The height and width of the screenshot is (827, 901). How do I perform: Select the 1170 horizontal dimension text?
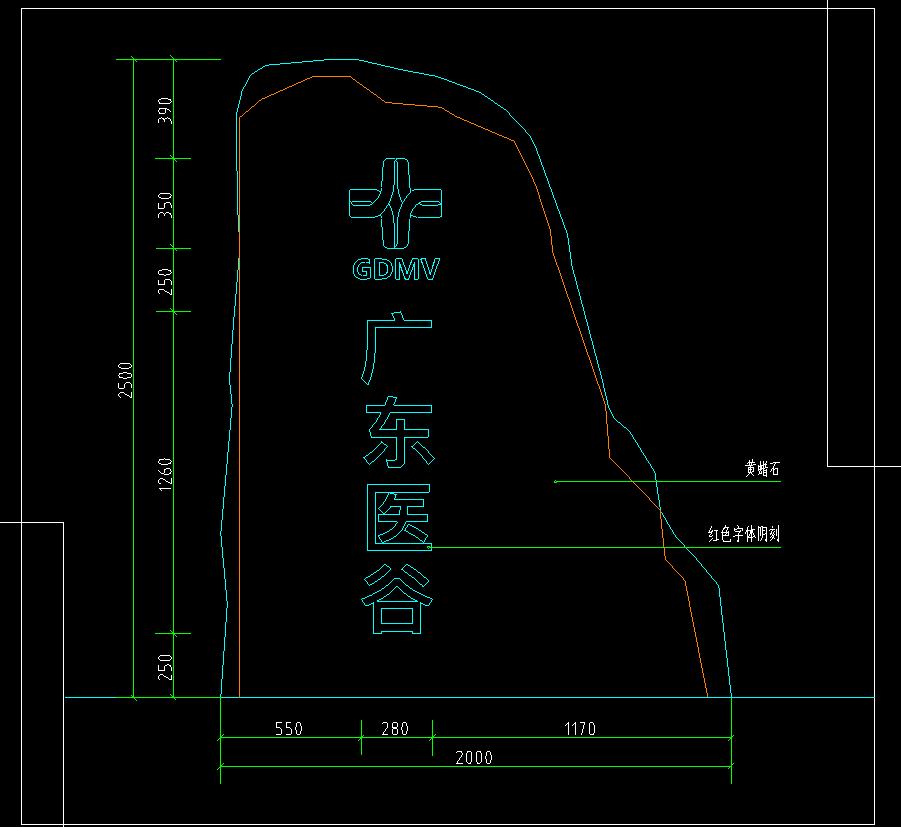click(580, 729)
